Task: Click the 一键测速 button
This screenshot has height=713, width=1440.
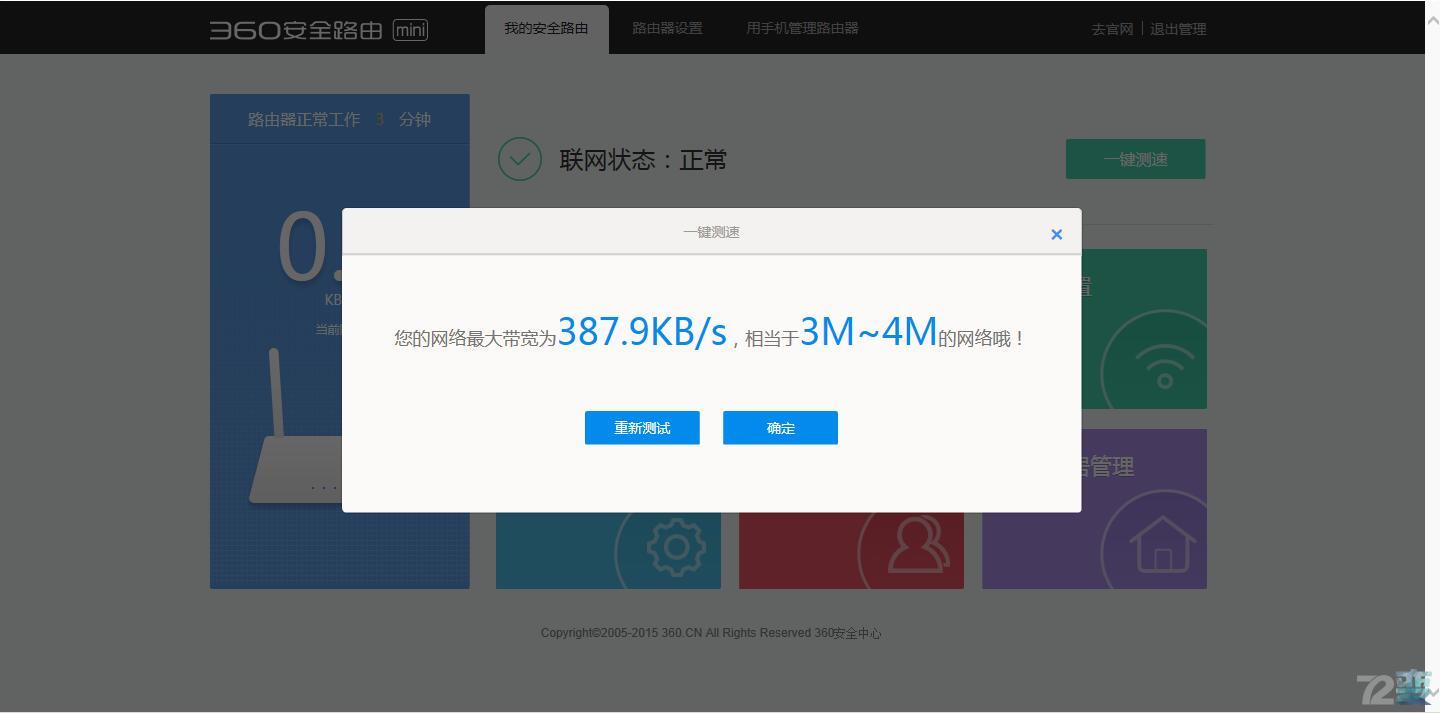Action: 1135,158
